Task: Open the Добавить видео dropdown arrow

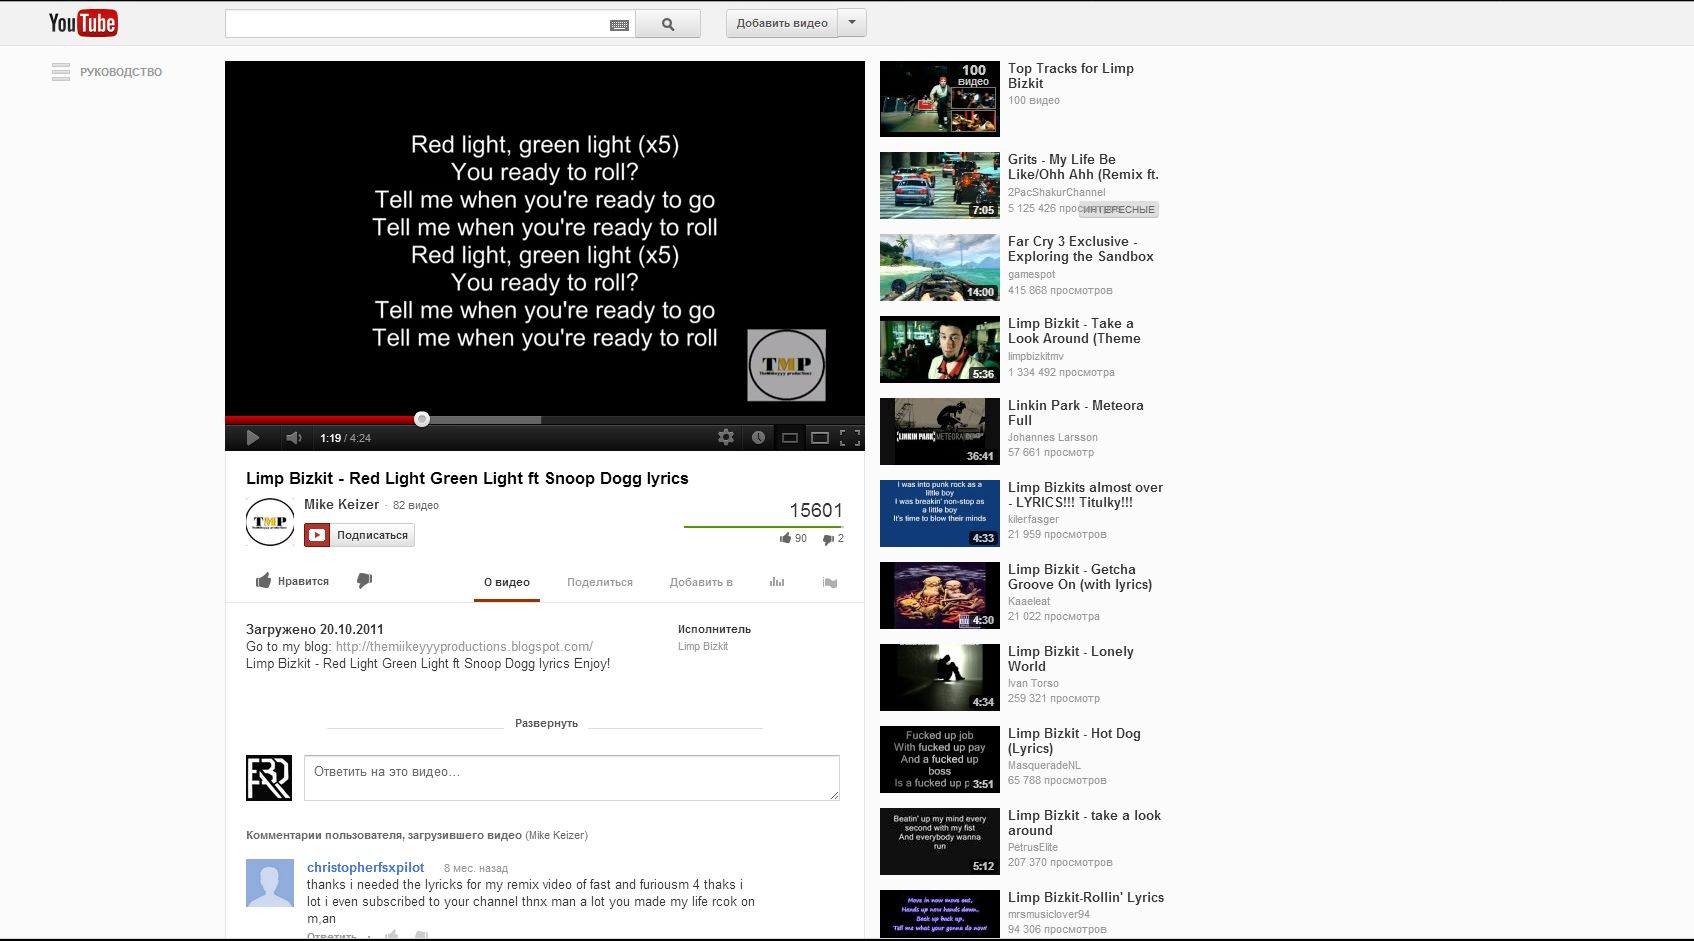Action: pyautogui.click(x=853, y=23)
